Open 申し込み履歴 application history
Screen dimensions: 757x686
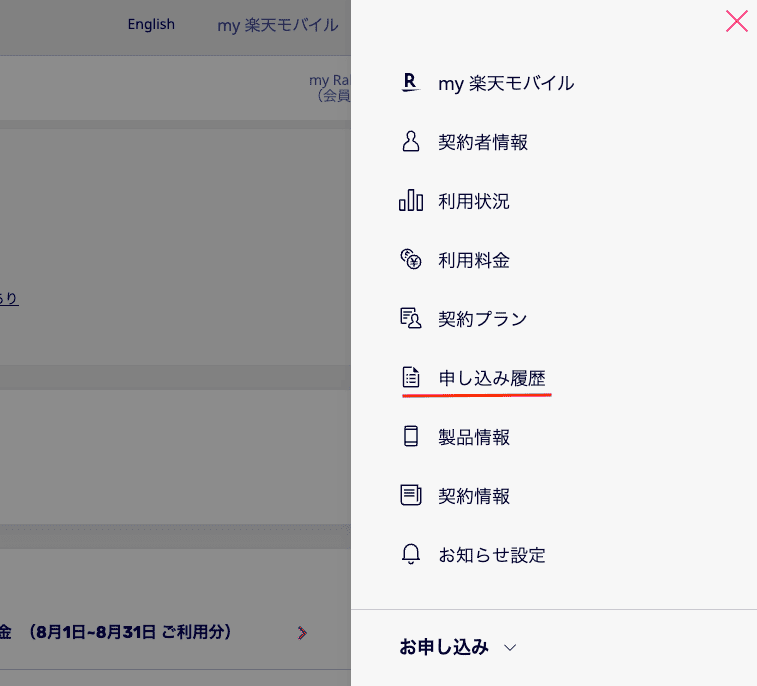[492, 378]
